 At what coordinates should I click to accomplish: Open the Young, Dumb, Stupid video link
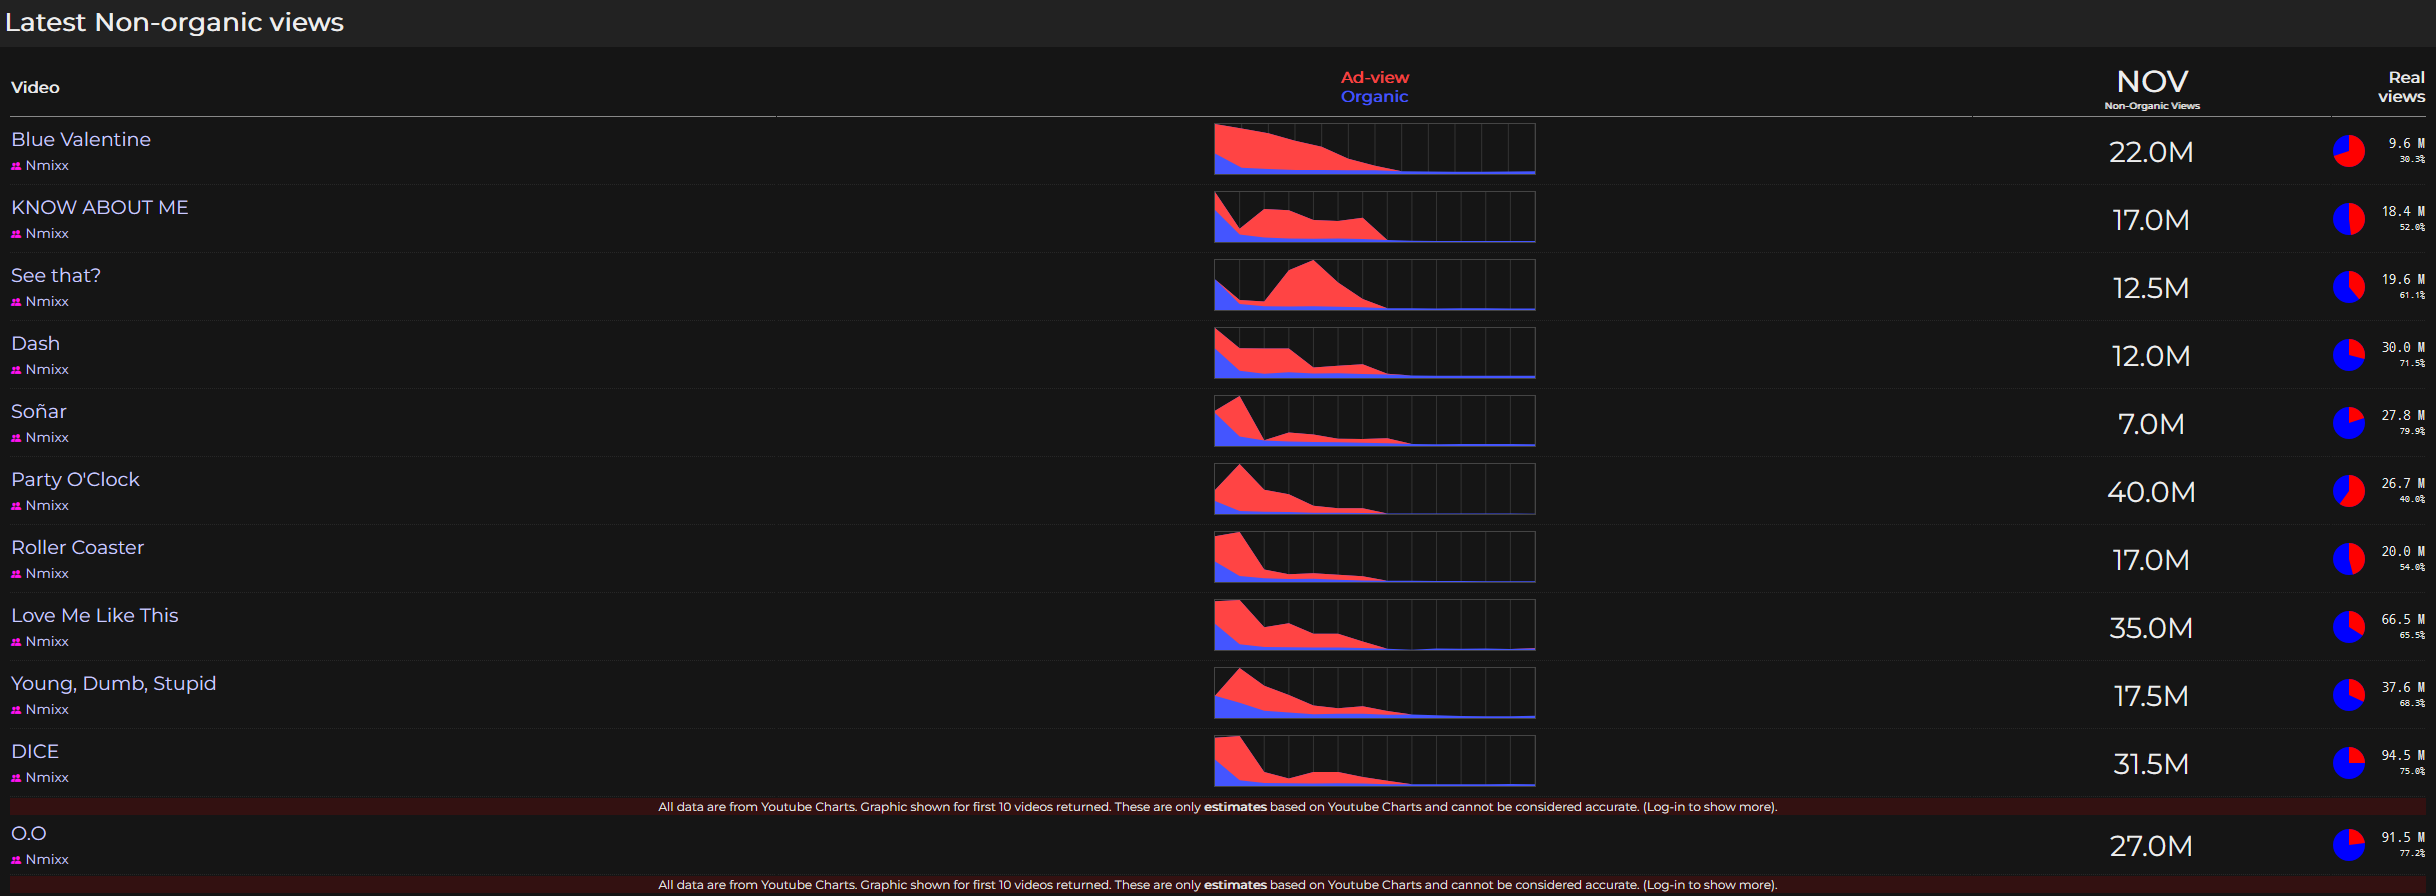click(114, 683)
